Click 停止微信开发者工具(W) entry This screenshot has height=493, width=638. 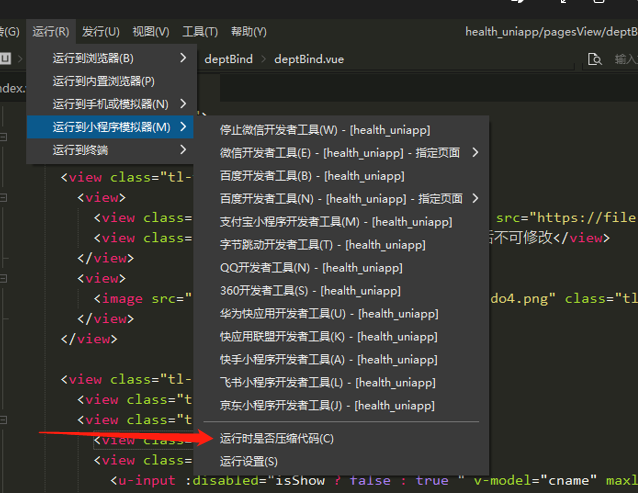[341, 130]
